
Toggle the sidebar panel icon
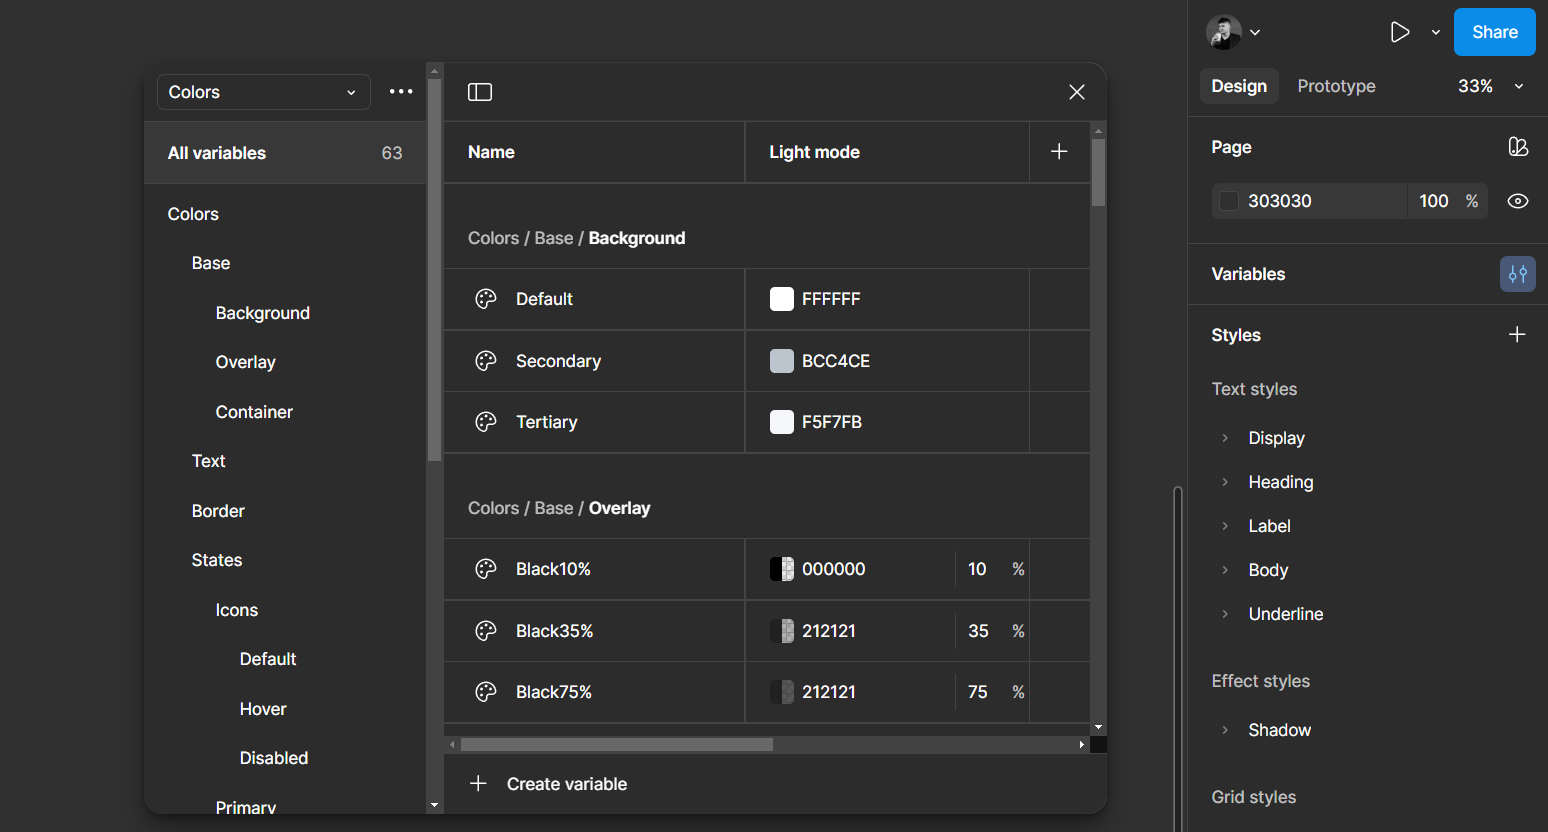point(480,92)
